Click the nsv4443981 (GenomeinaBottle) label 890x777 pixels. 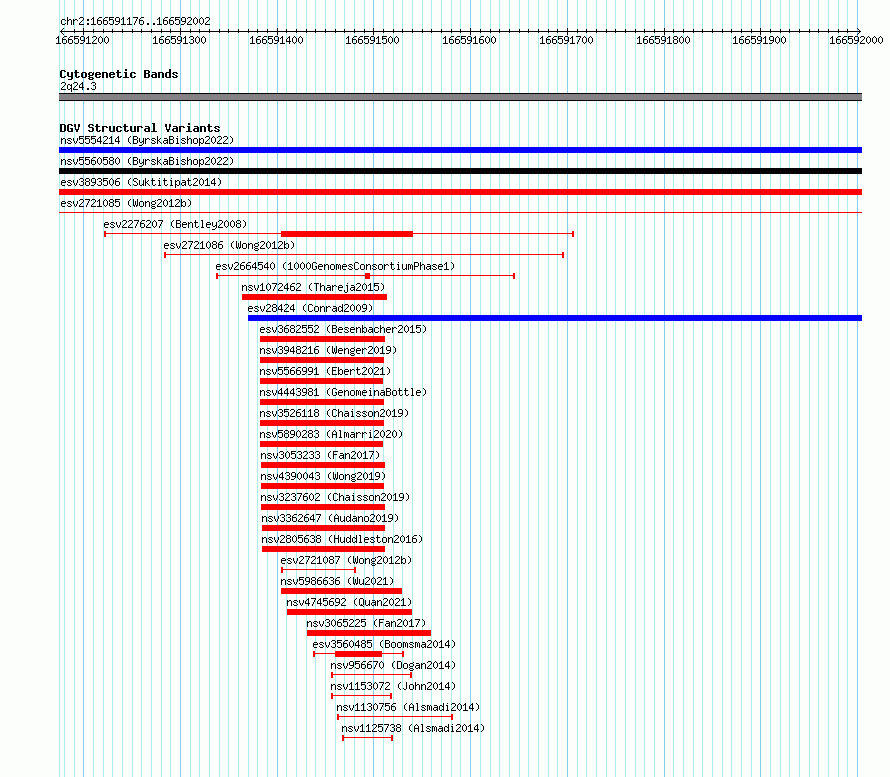(343, 392)
